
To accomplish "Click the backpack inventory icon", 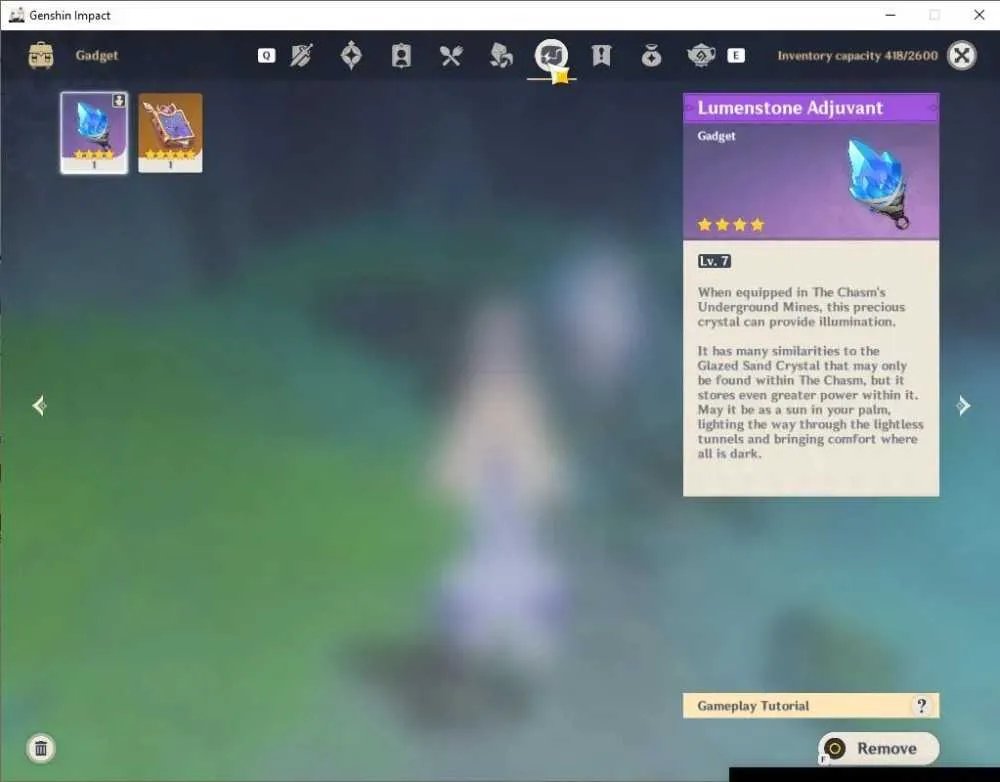I will pos(41,55).
